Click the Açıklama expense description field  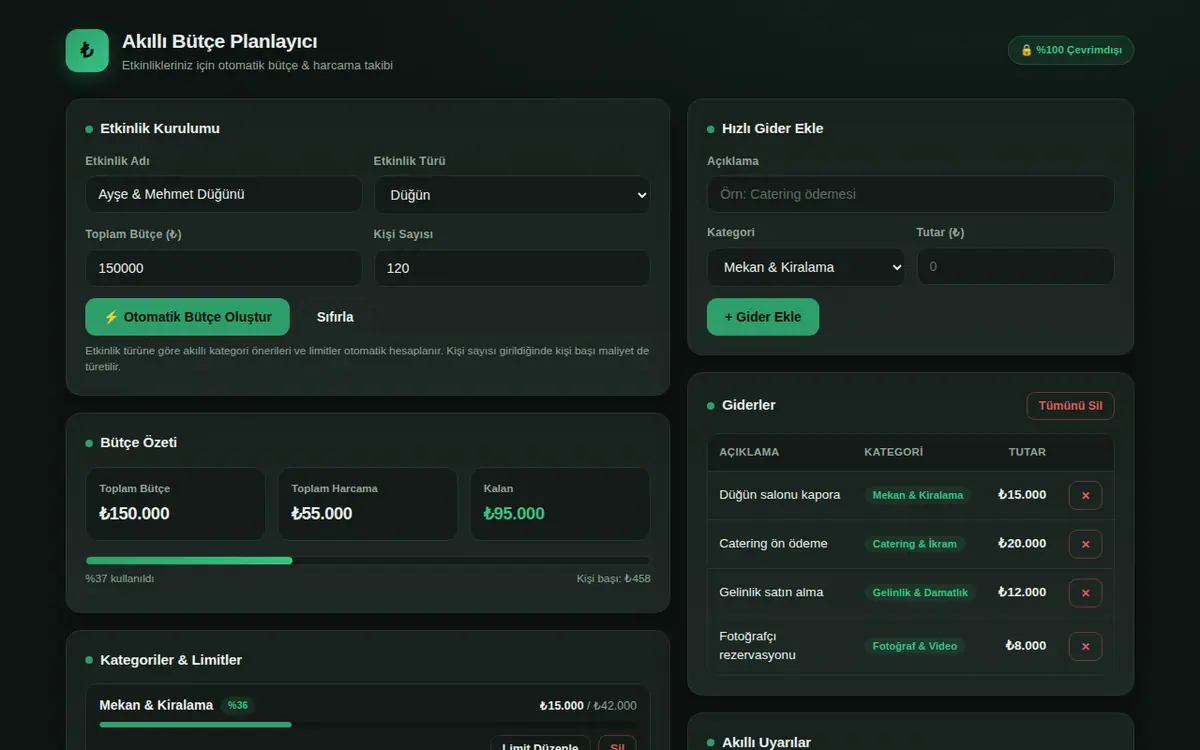click(910, 194)
